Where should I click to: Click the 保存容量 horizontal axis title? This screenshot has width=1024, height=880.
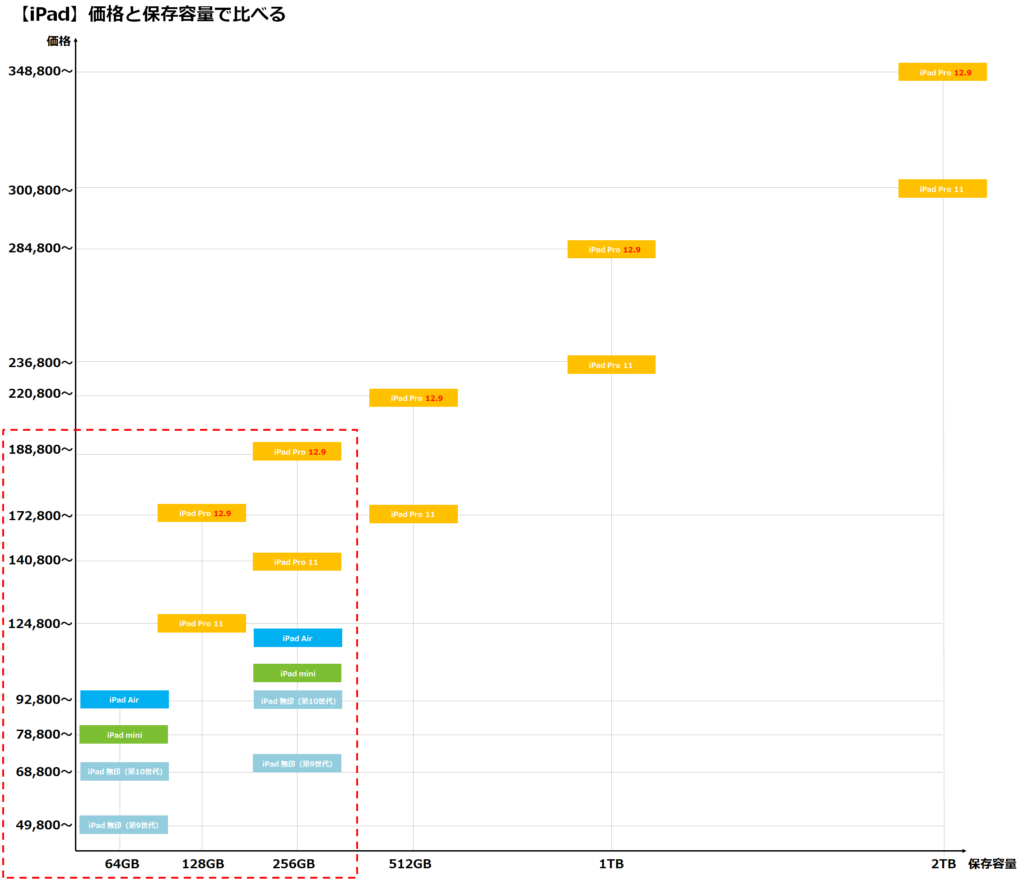pyautogui.click(x=992, y=864)
